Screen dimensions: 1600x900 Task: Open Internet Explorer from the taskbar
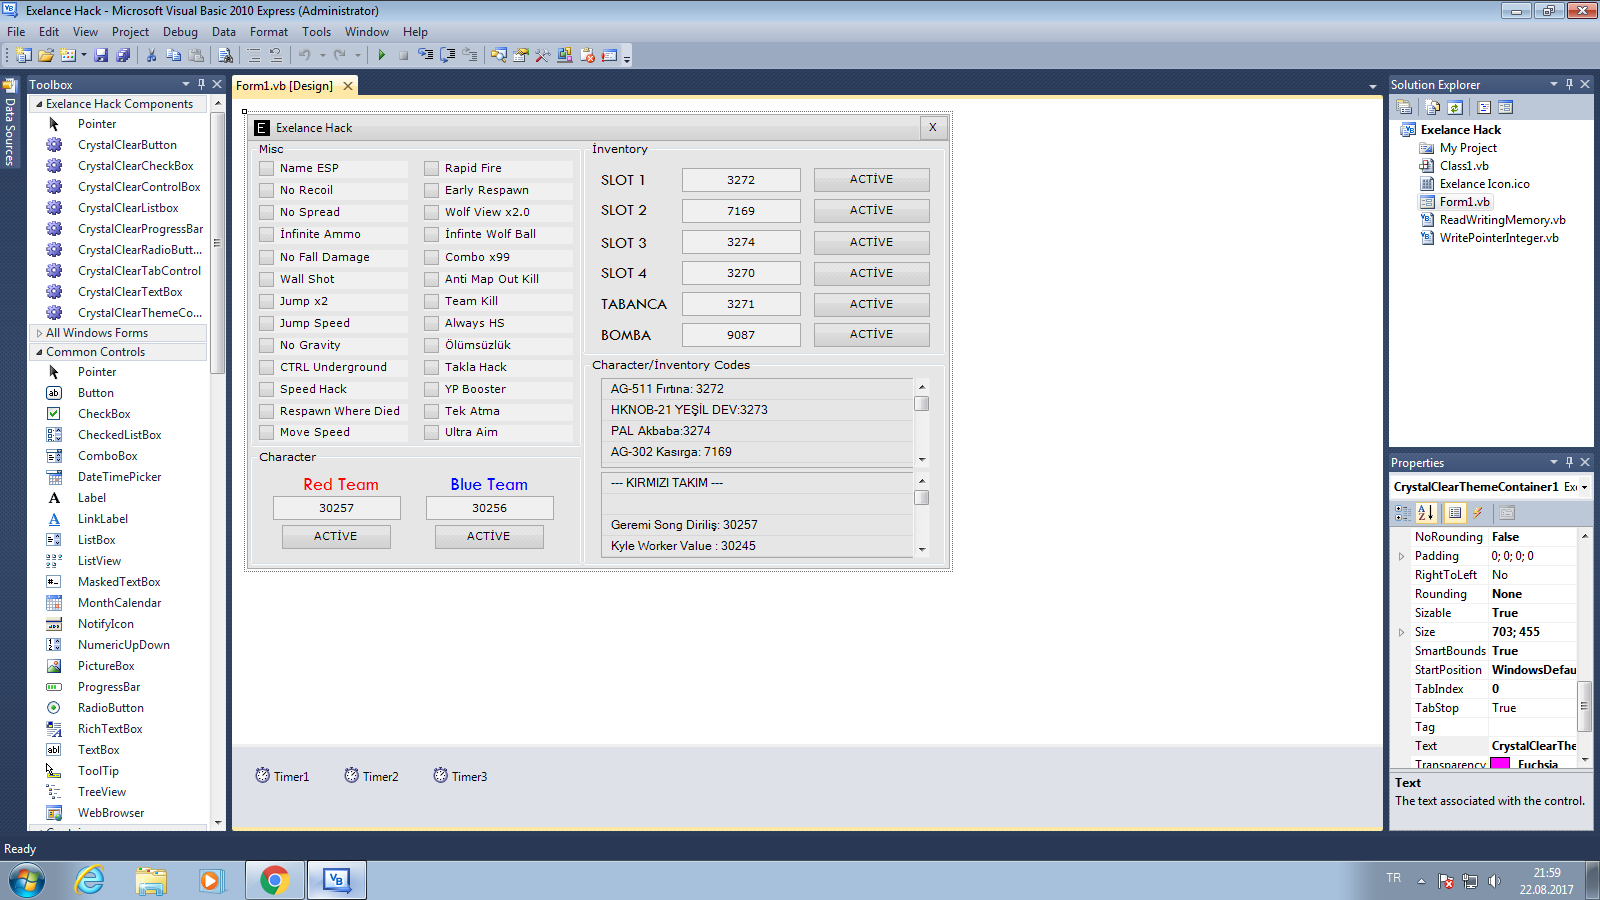(90, 880)
